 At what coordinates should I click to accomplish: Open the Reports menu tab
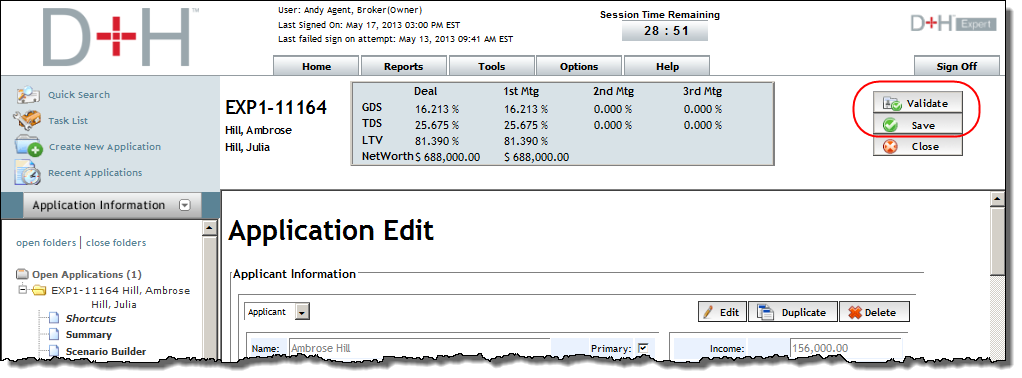(403, 66)
